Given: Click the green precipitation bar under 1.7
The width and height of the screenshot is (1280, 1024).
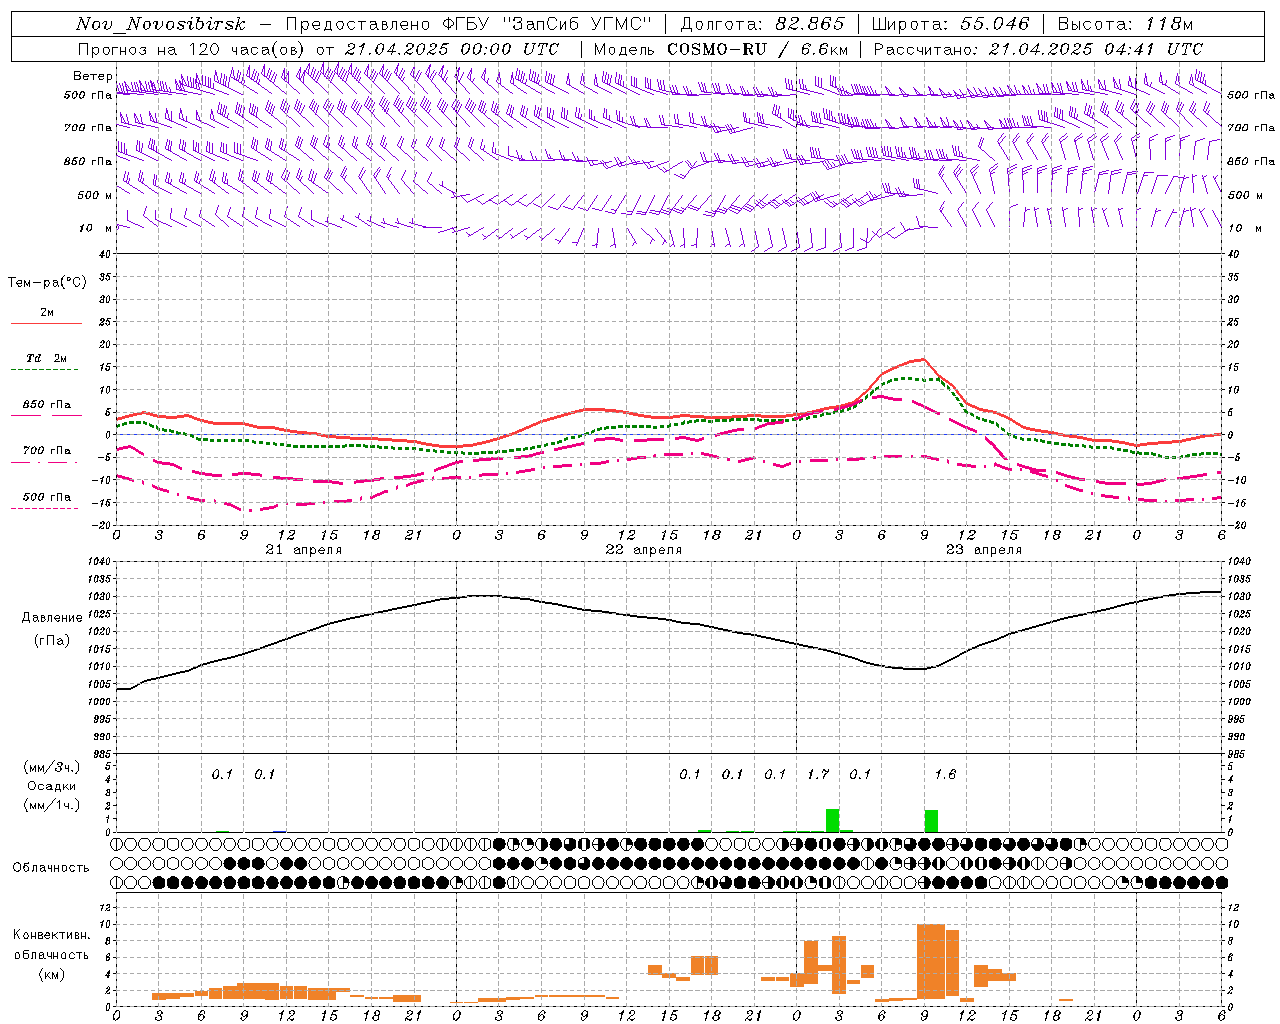Looking at the screenshot, I should pyautogui.click(x=832, y=820).
